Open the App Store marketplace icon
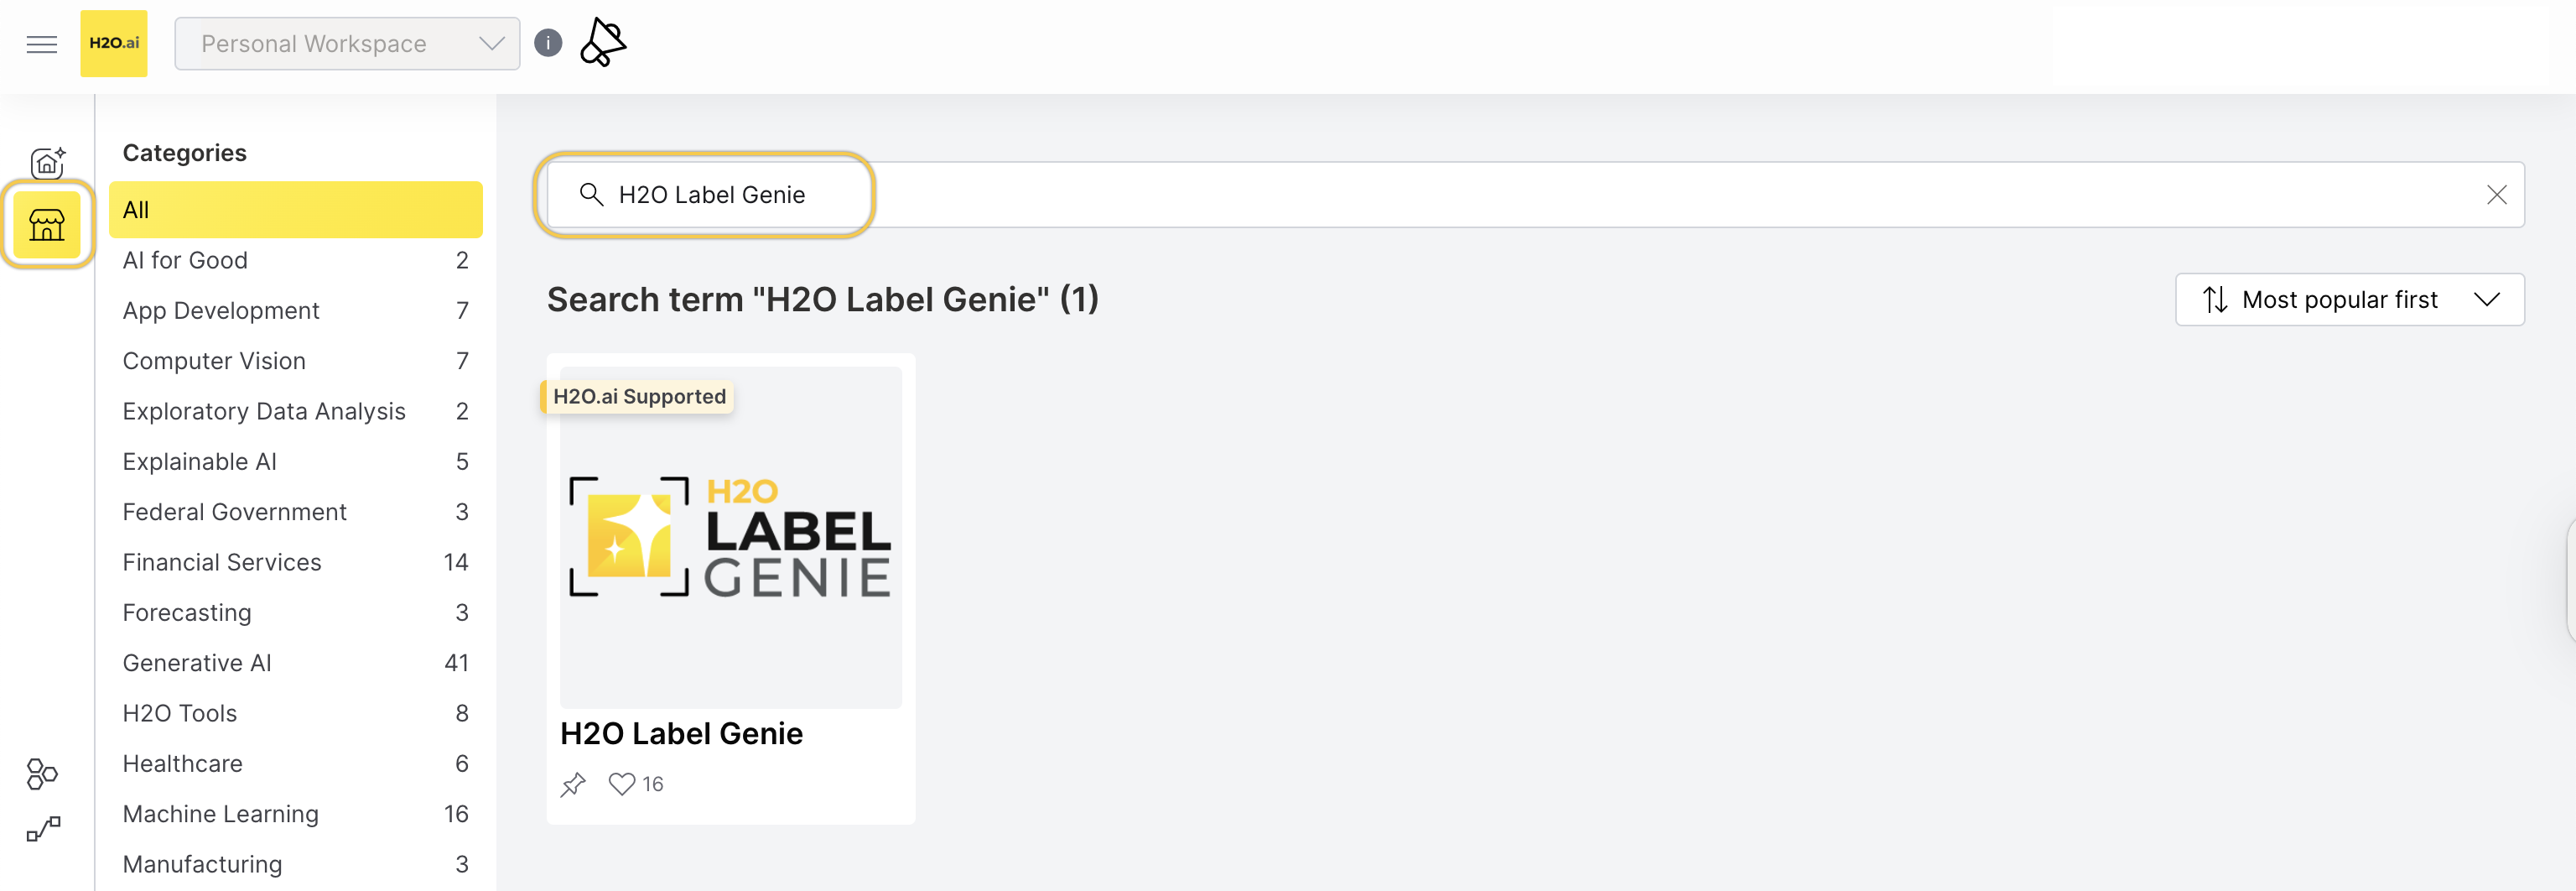This screenshot has width=2576, height=891. (47, 225)
